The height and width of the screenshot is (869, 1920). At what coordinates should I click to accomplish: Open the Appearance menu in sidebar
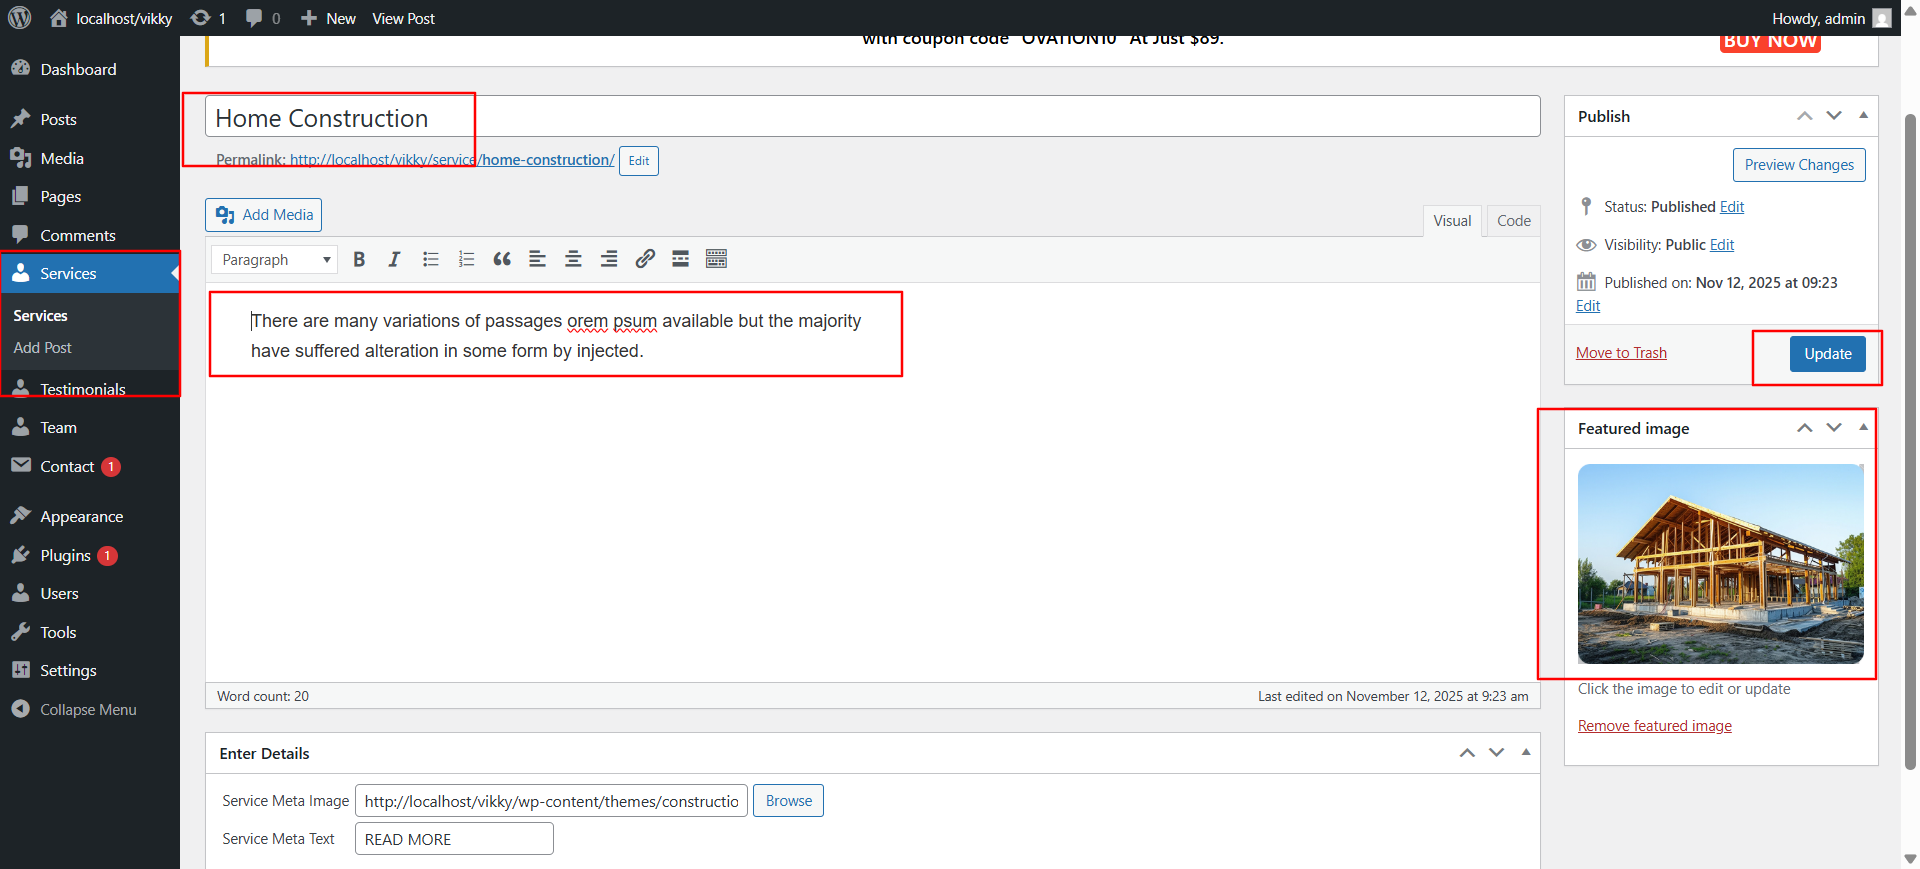pos(81,517)
